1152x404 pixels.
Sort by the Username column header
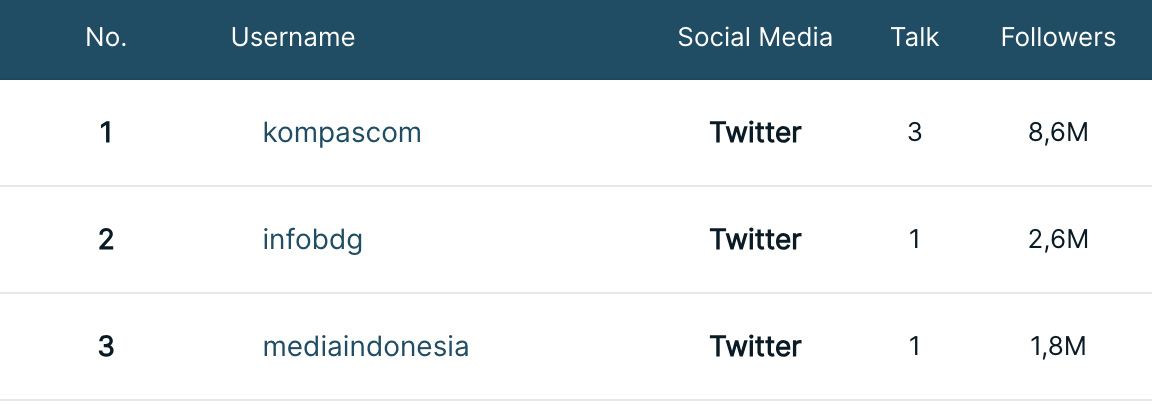tap(292, 37)
